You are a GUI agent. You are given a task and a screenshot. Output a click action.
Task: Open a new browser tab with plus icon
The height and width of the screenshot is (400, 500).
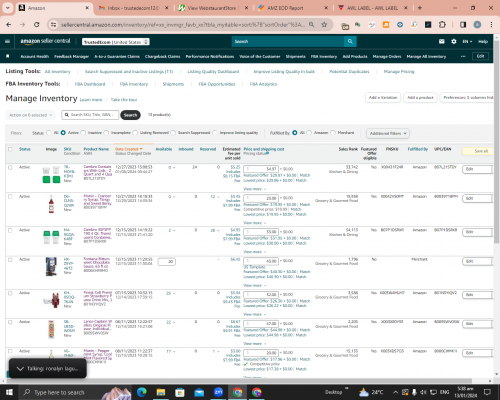[420, 8]
